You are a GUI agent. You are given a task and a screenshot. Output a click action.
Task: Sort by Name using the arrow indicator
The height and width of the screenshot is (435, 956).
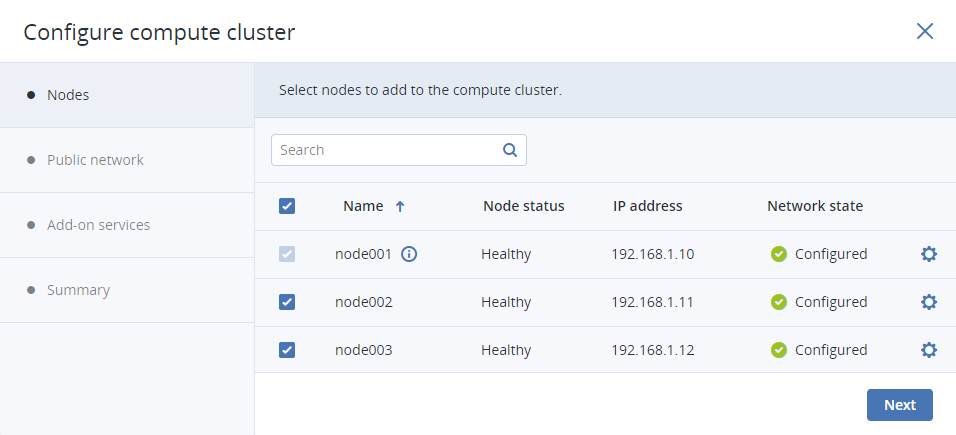(400, 206)
